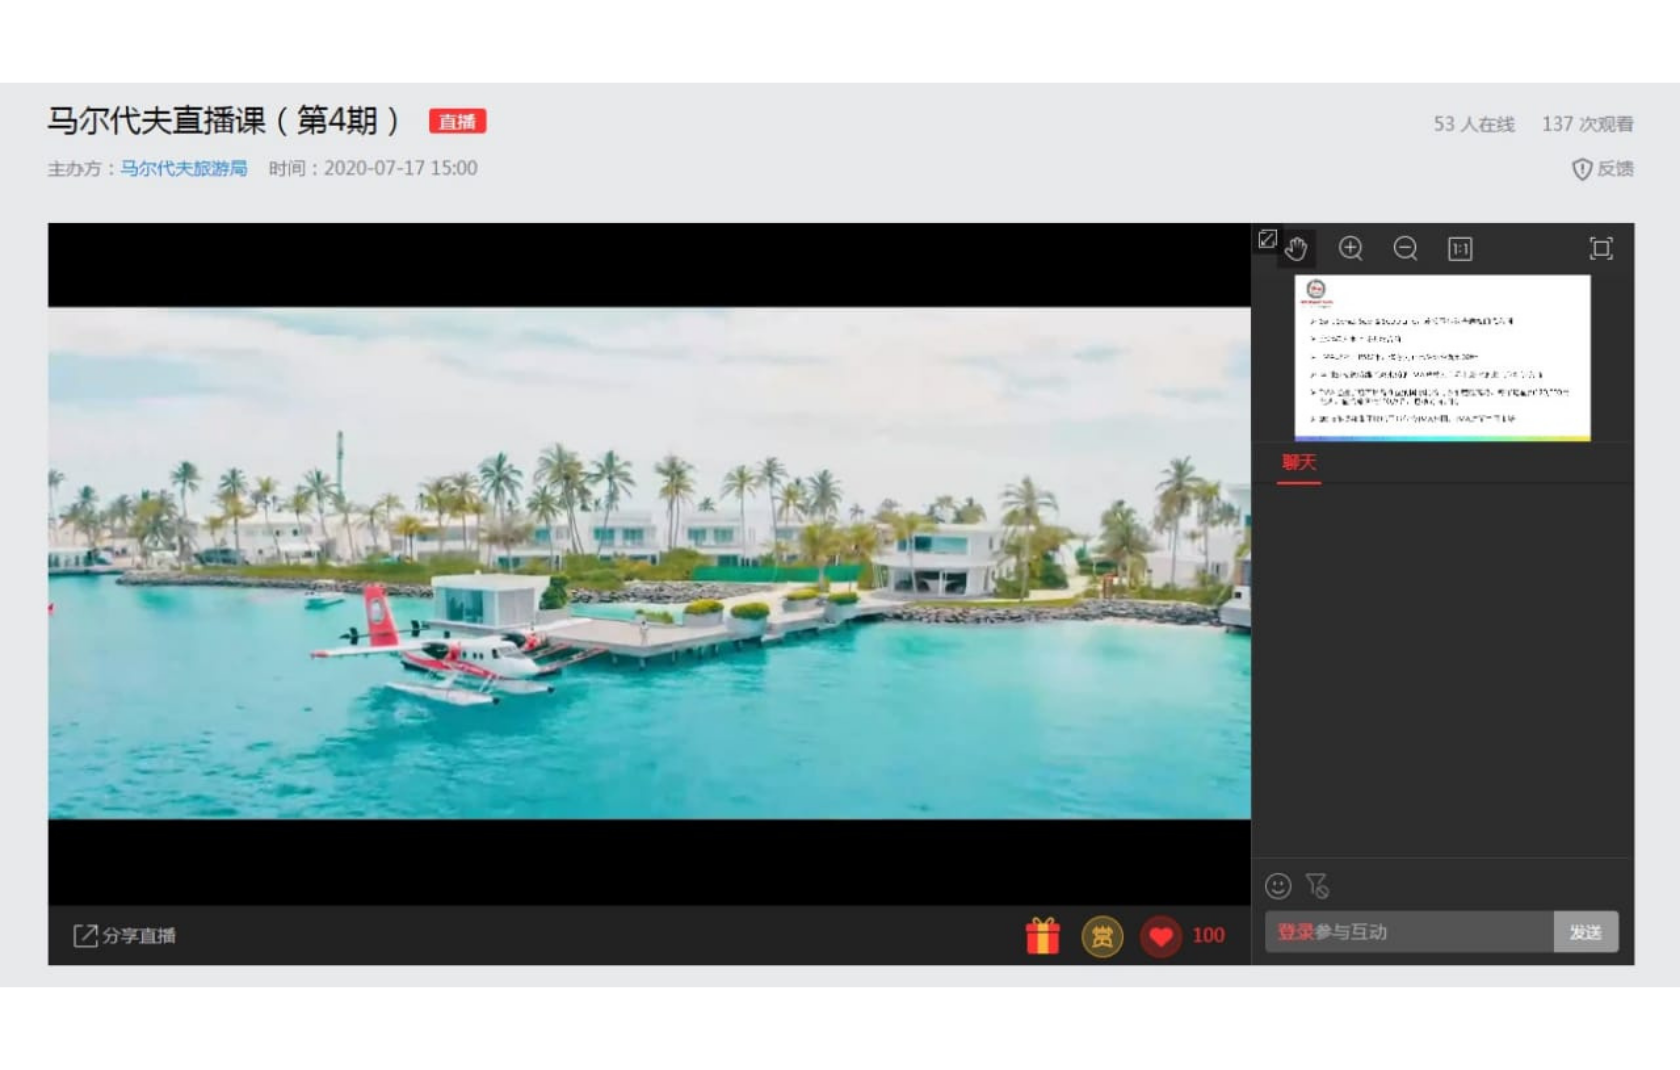Select the hand pan tool

(1297, 249)
